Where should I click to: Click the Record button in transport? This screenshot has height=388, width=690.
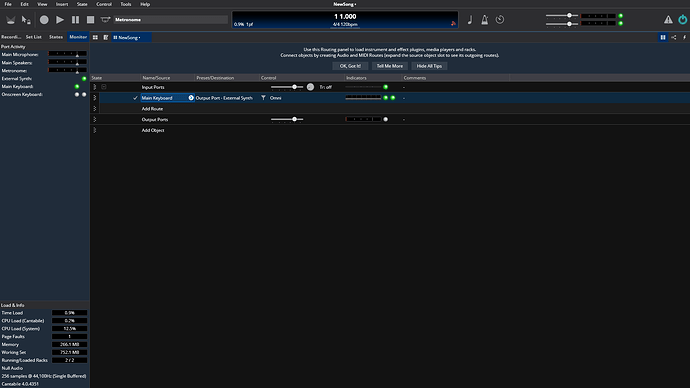pos(44,20)
